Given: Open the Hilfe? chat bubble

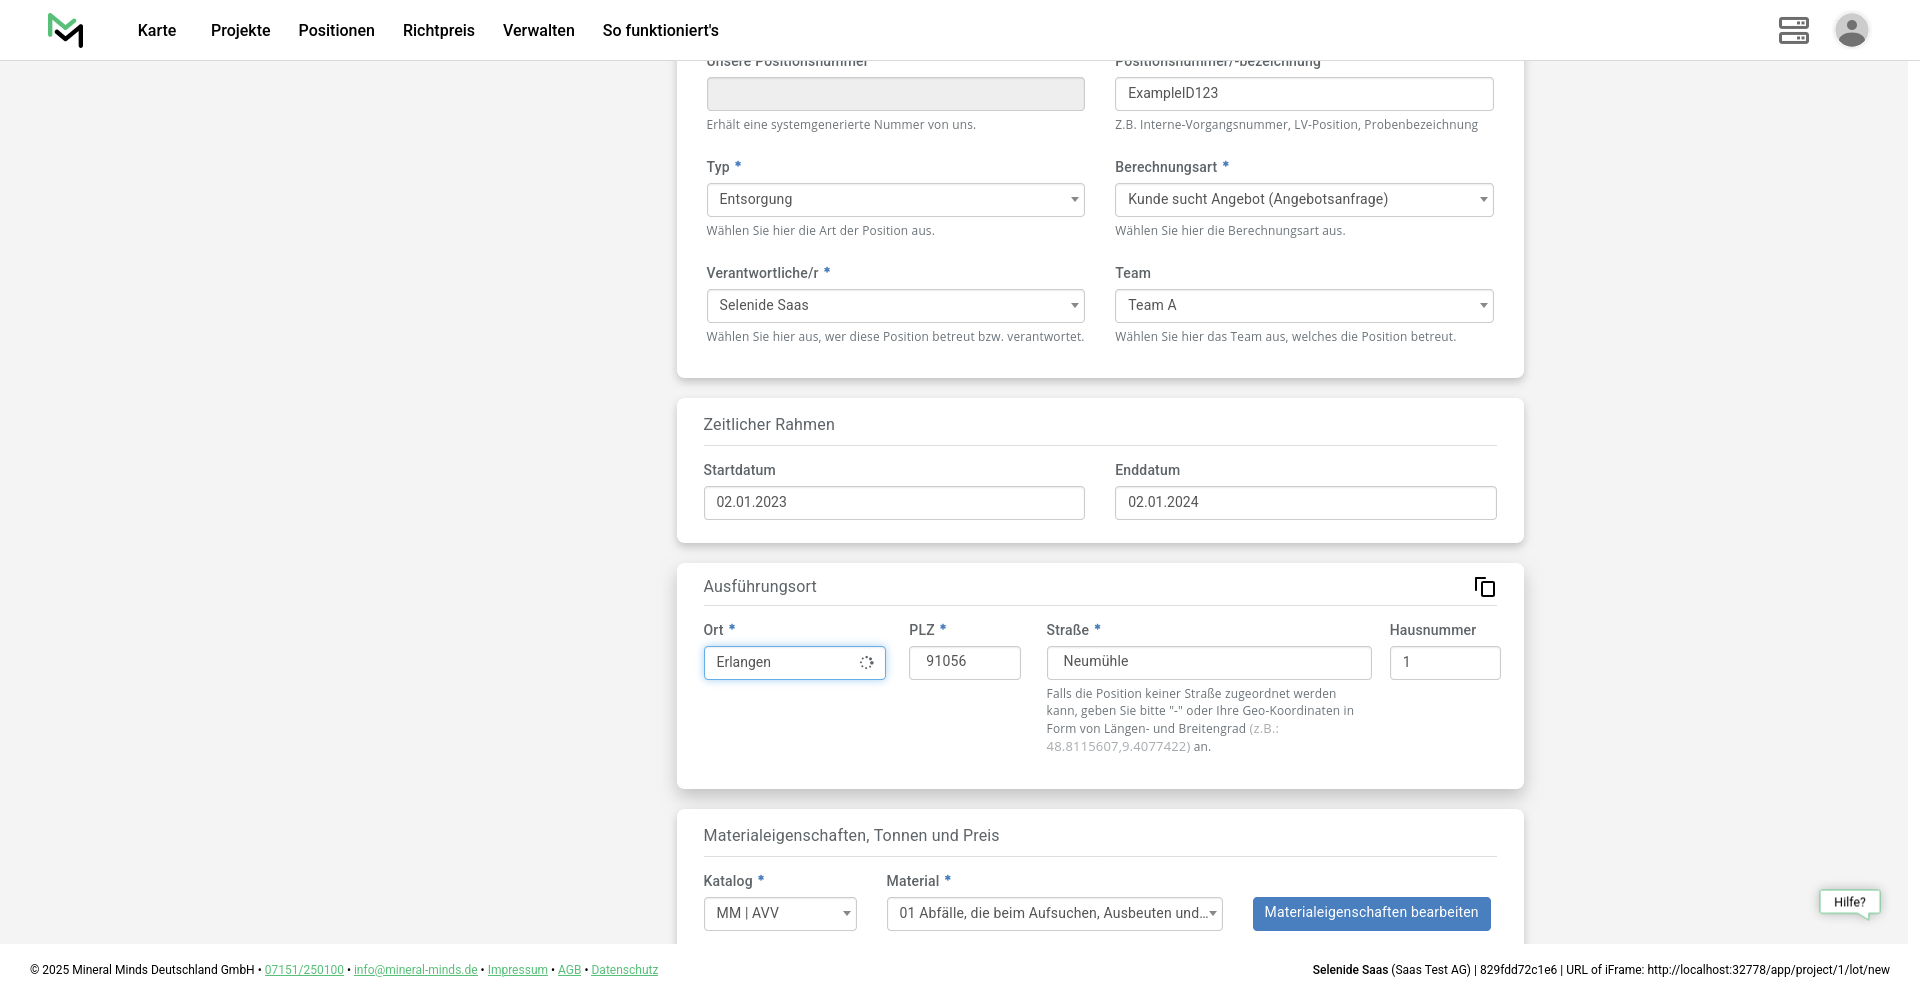Looking at the screenshot, I should click(x=1849, y=902).
